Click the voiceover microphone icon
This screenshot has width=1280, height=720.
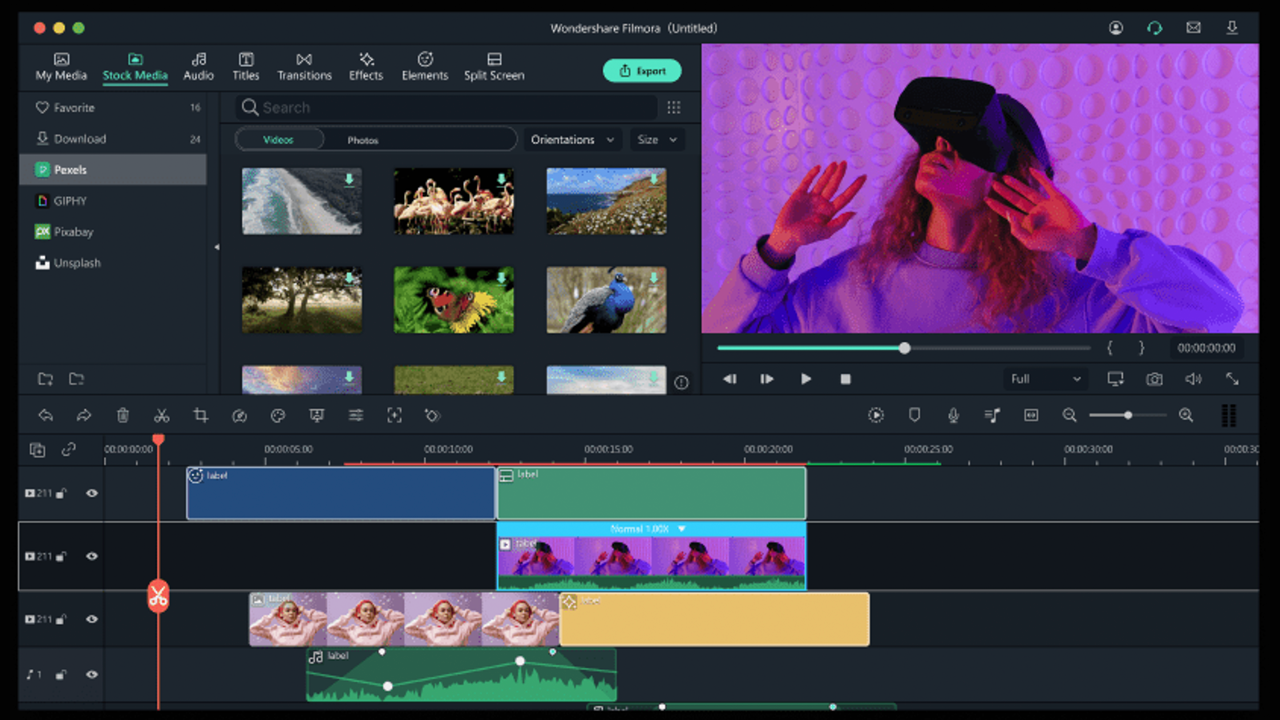tap(953, 416)
